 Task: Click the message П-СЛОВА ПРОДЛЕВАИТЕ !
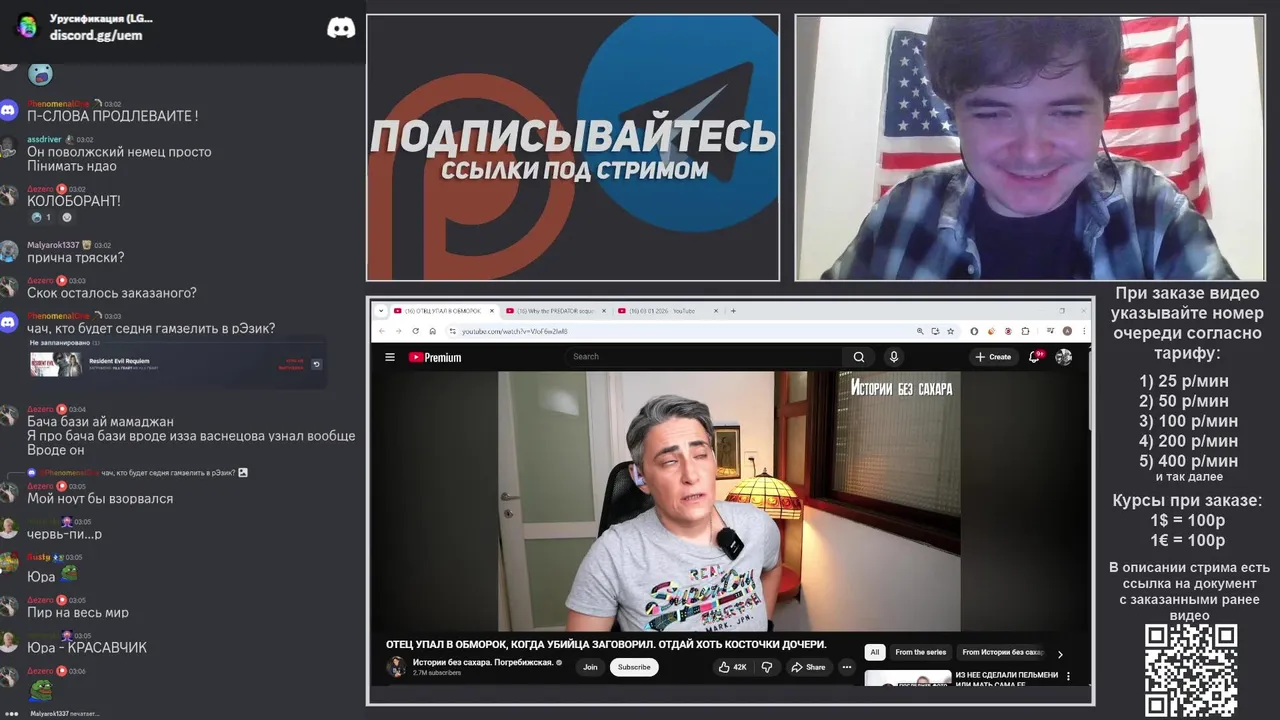point(112,116)
